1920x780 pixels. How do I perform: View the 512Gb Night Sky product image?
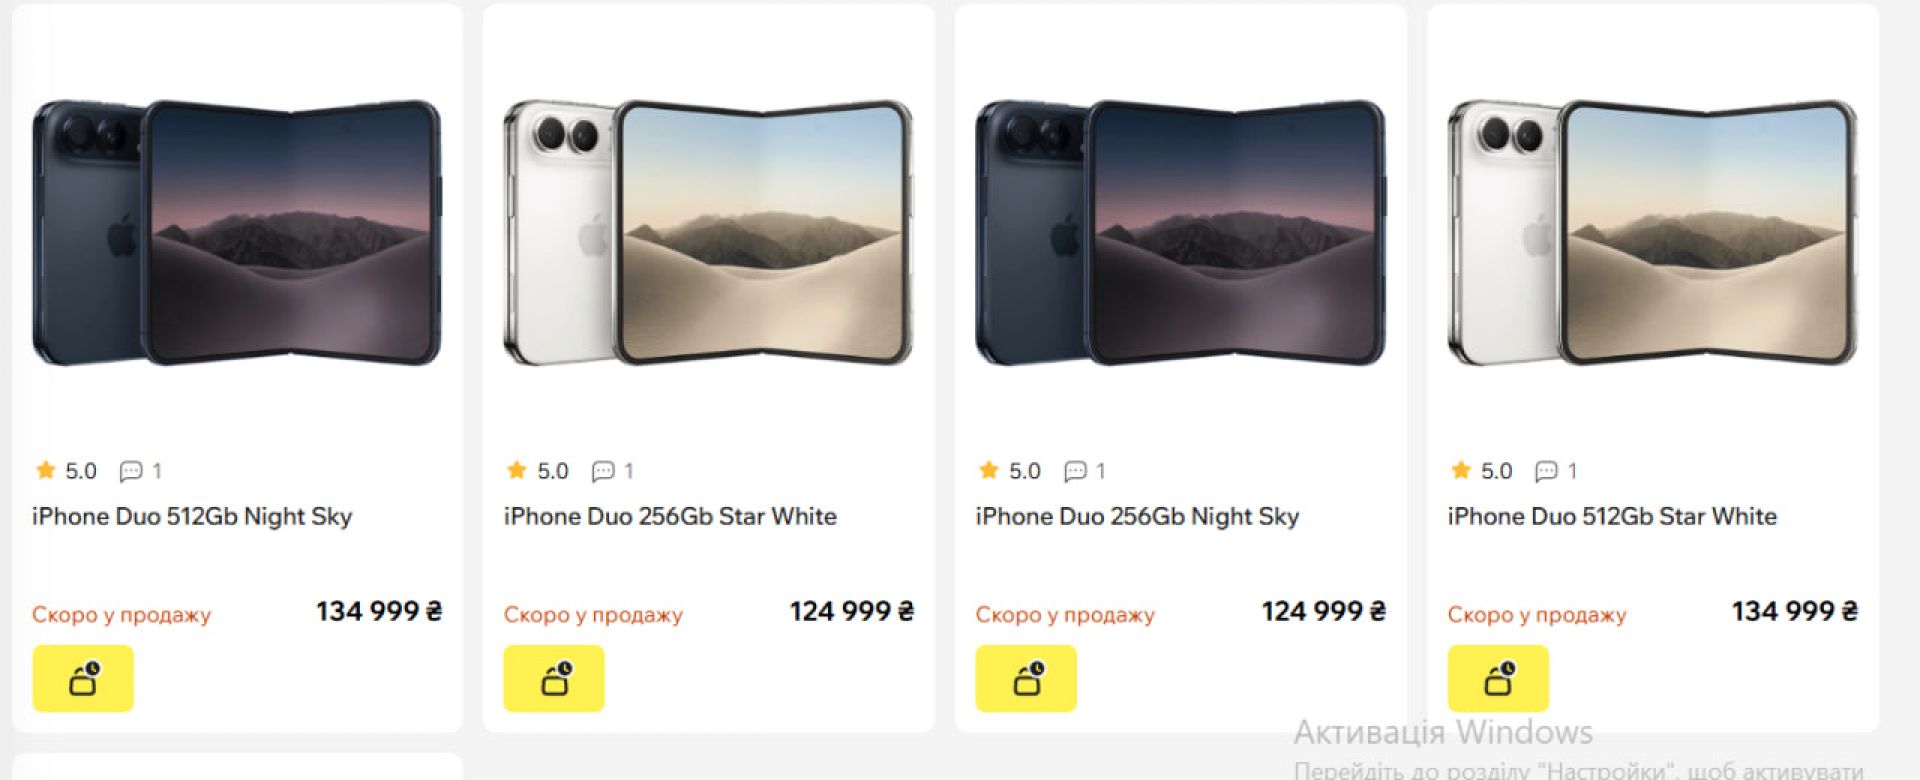click(x=237, y=232)
